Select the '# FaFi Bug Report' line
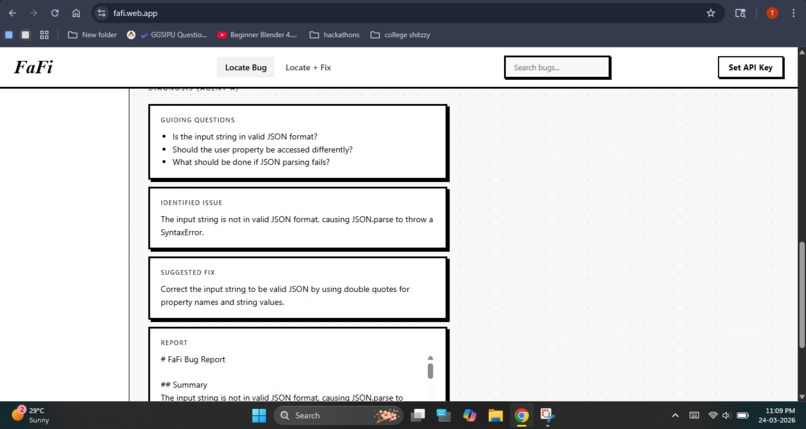The width and height of the screenshot is (806, 429). click(193, 359)
